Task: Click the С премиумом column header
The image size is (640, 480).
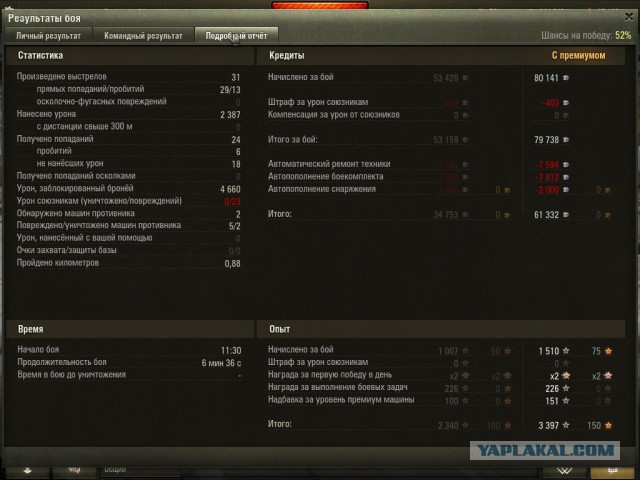Action: coord(578,56)
